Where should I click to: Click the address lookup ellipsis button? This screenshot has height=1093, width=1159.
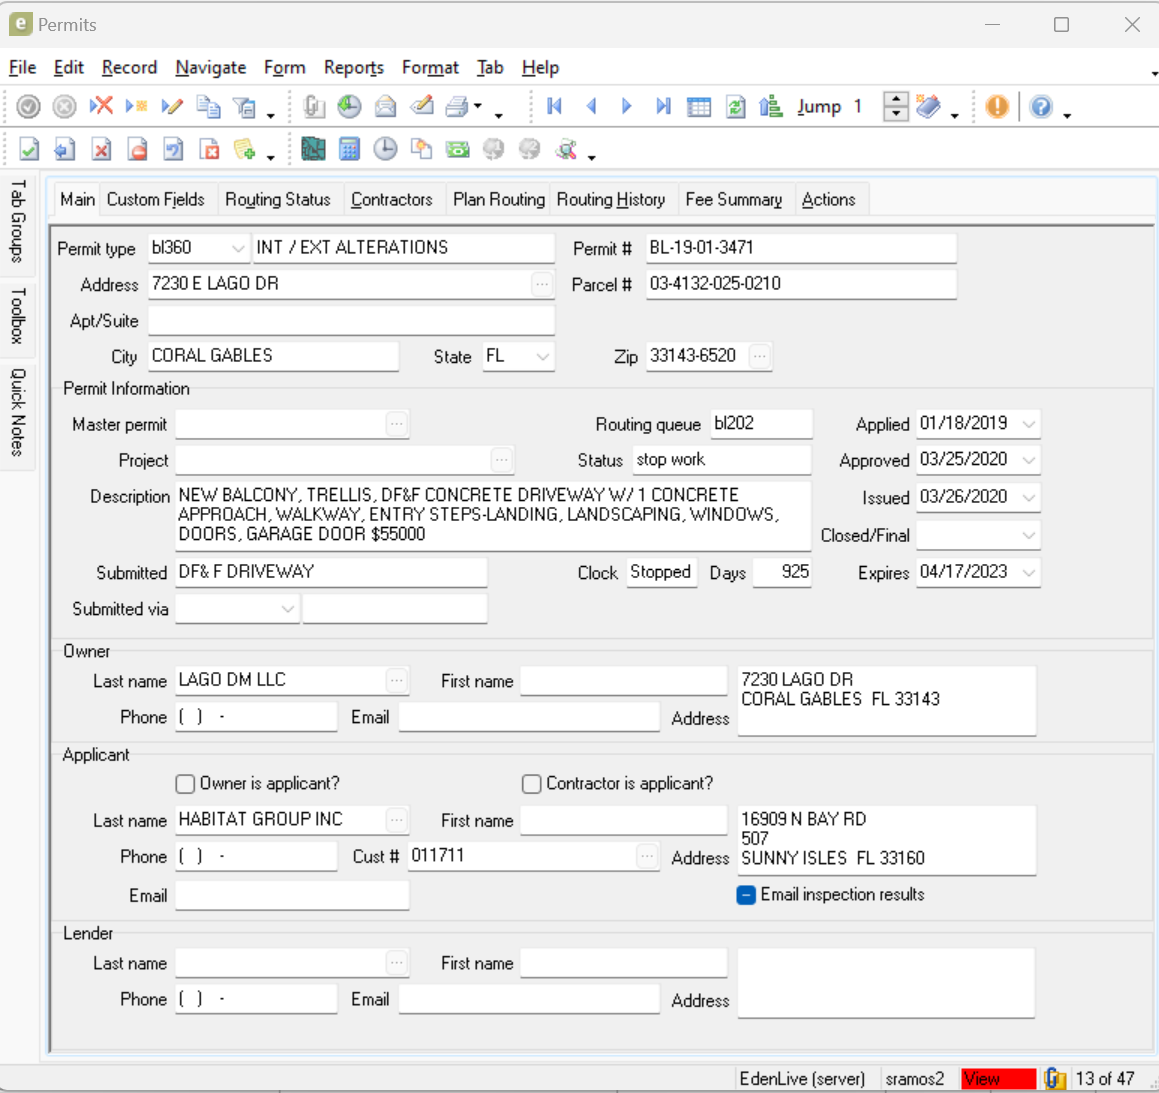[x=542, y=284]
